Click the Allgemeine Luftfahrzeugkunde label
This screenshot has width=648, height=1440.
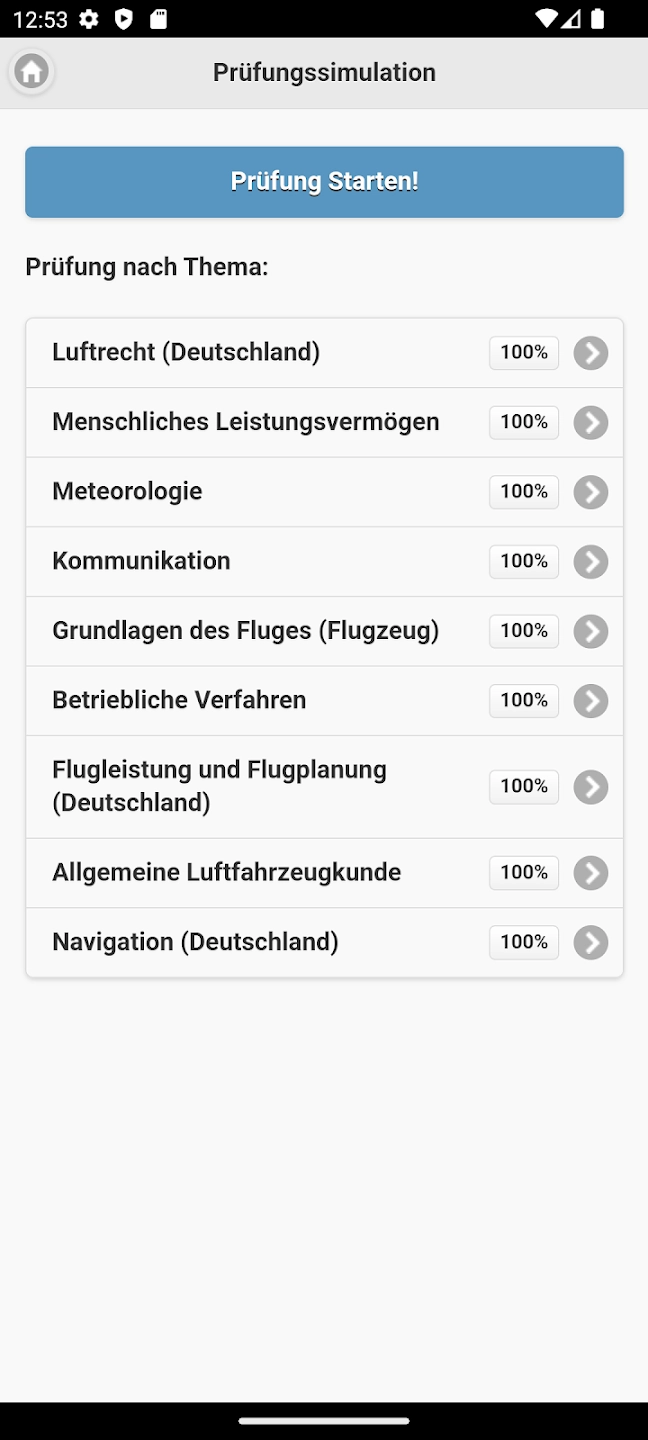tap(226, 872)
